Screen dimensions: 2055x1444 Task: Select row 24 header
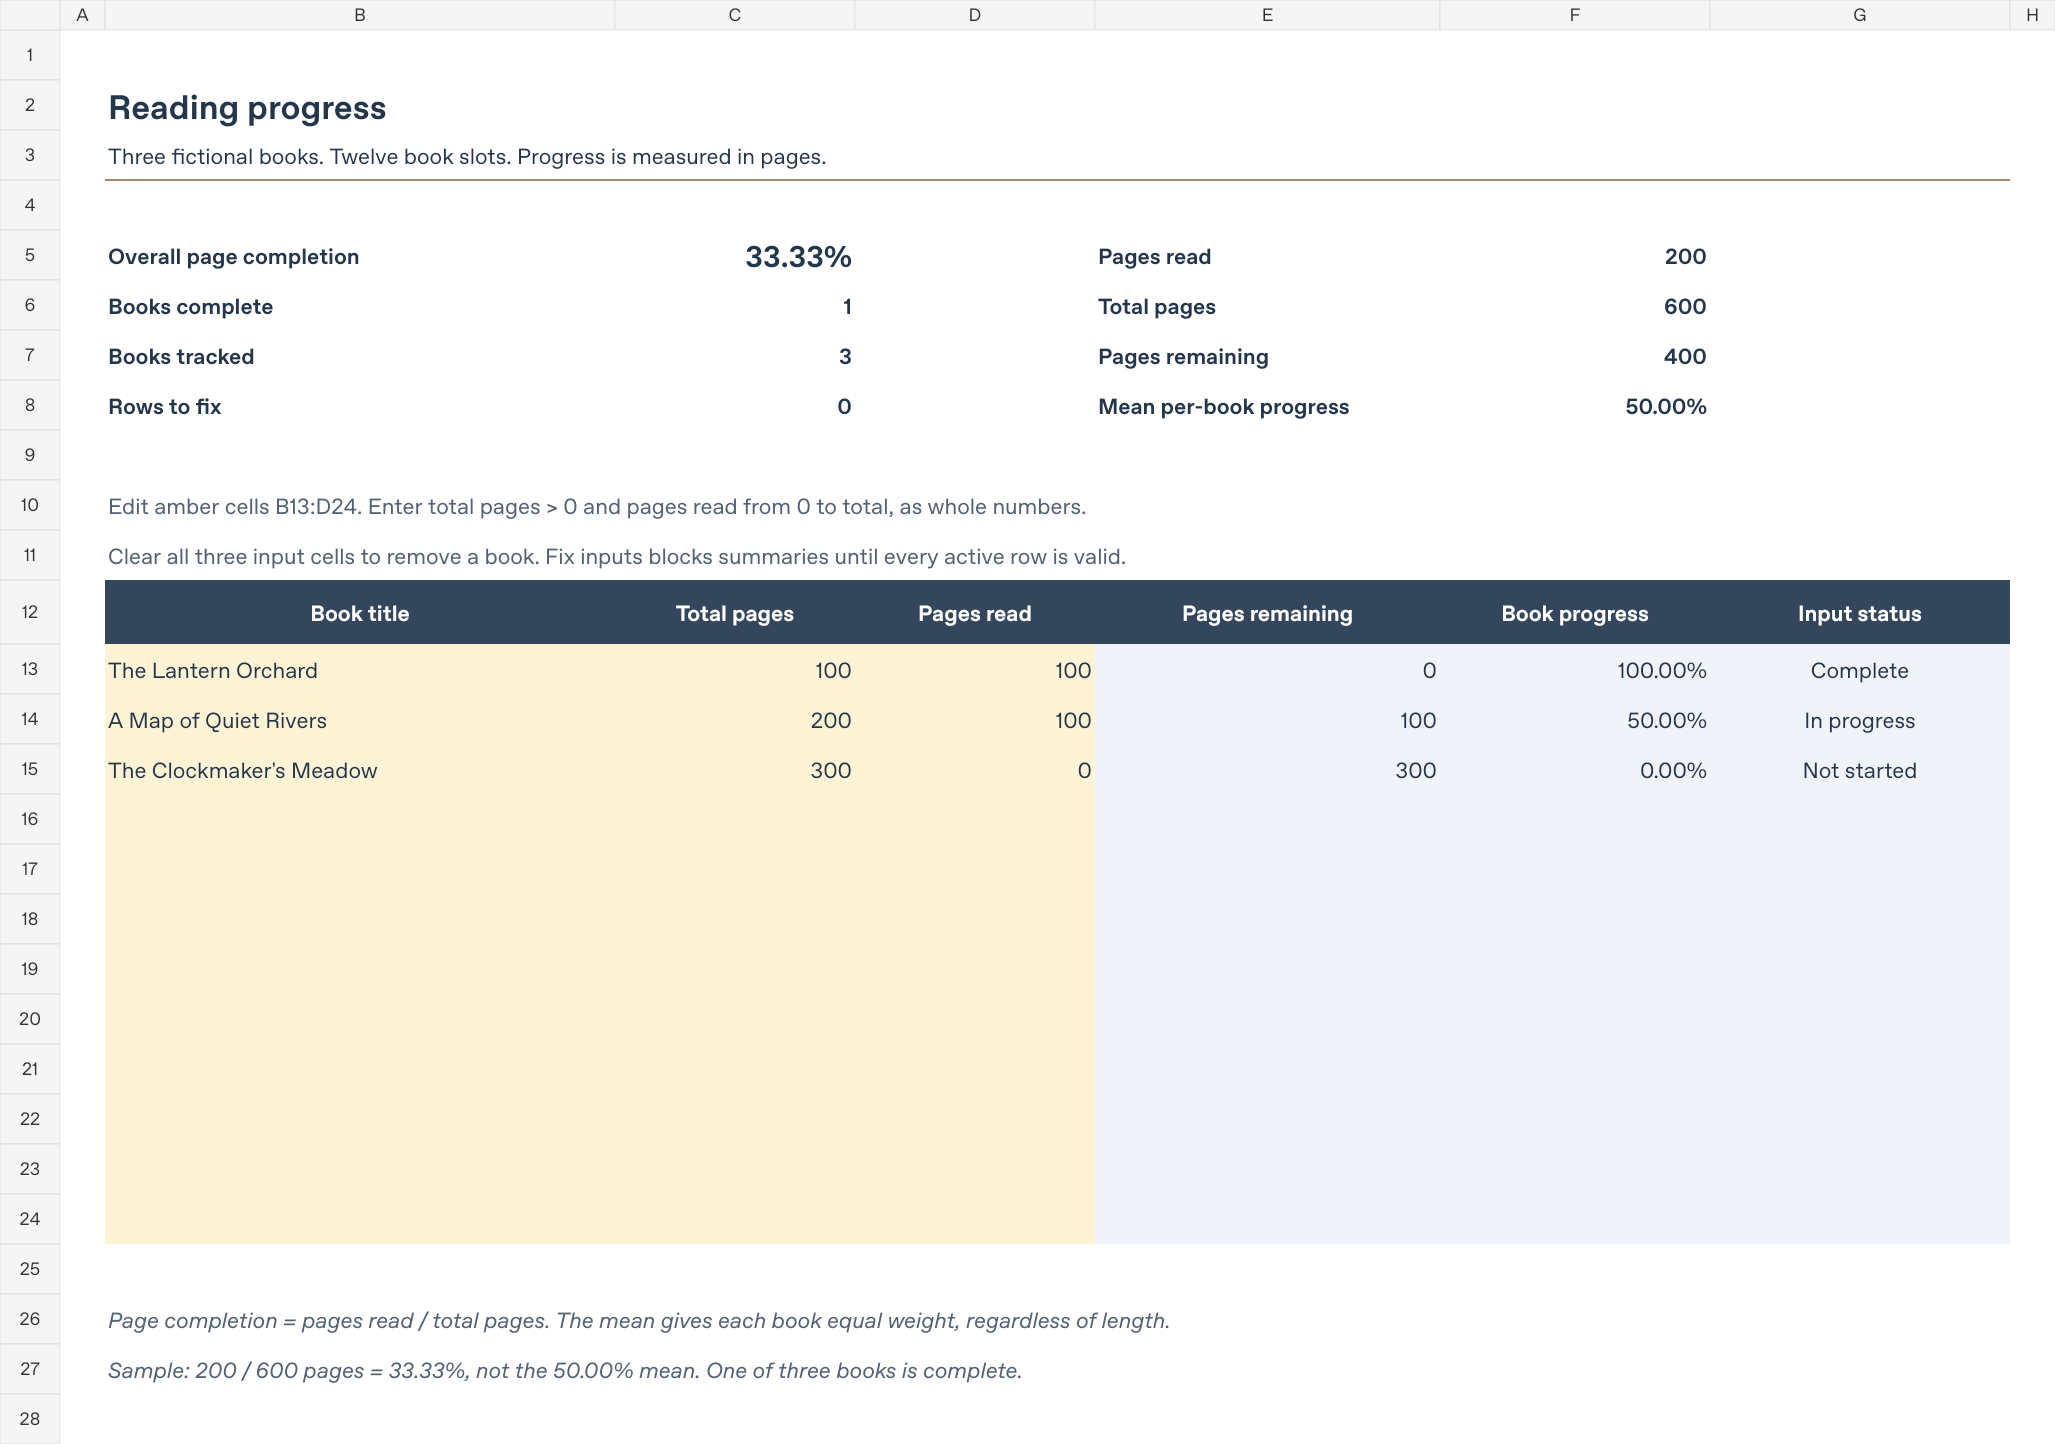point(30,1219)
